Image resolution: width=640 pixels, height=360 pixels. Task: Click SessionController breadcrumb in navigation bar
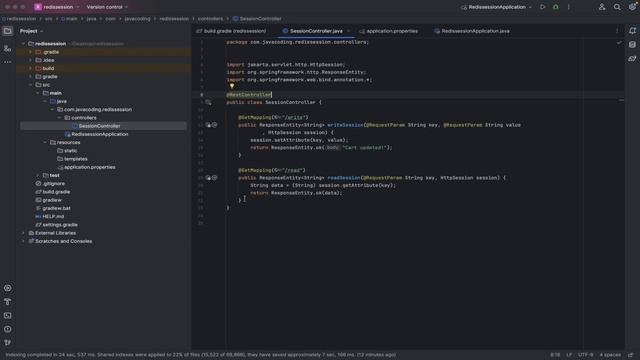257,19
